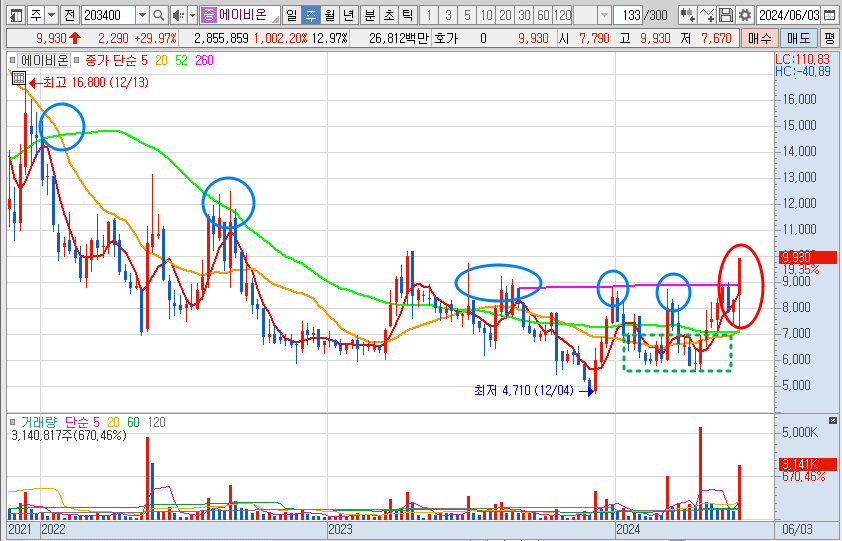Choose the 30 interval button
Screen dimensions: 842x541
pos(524,15)
